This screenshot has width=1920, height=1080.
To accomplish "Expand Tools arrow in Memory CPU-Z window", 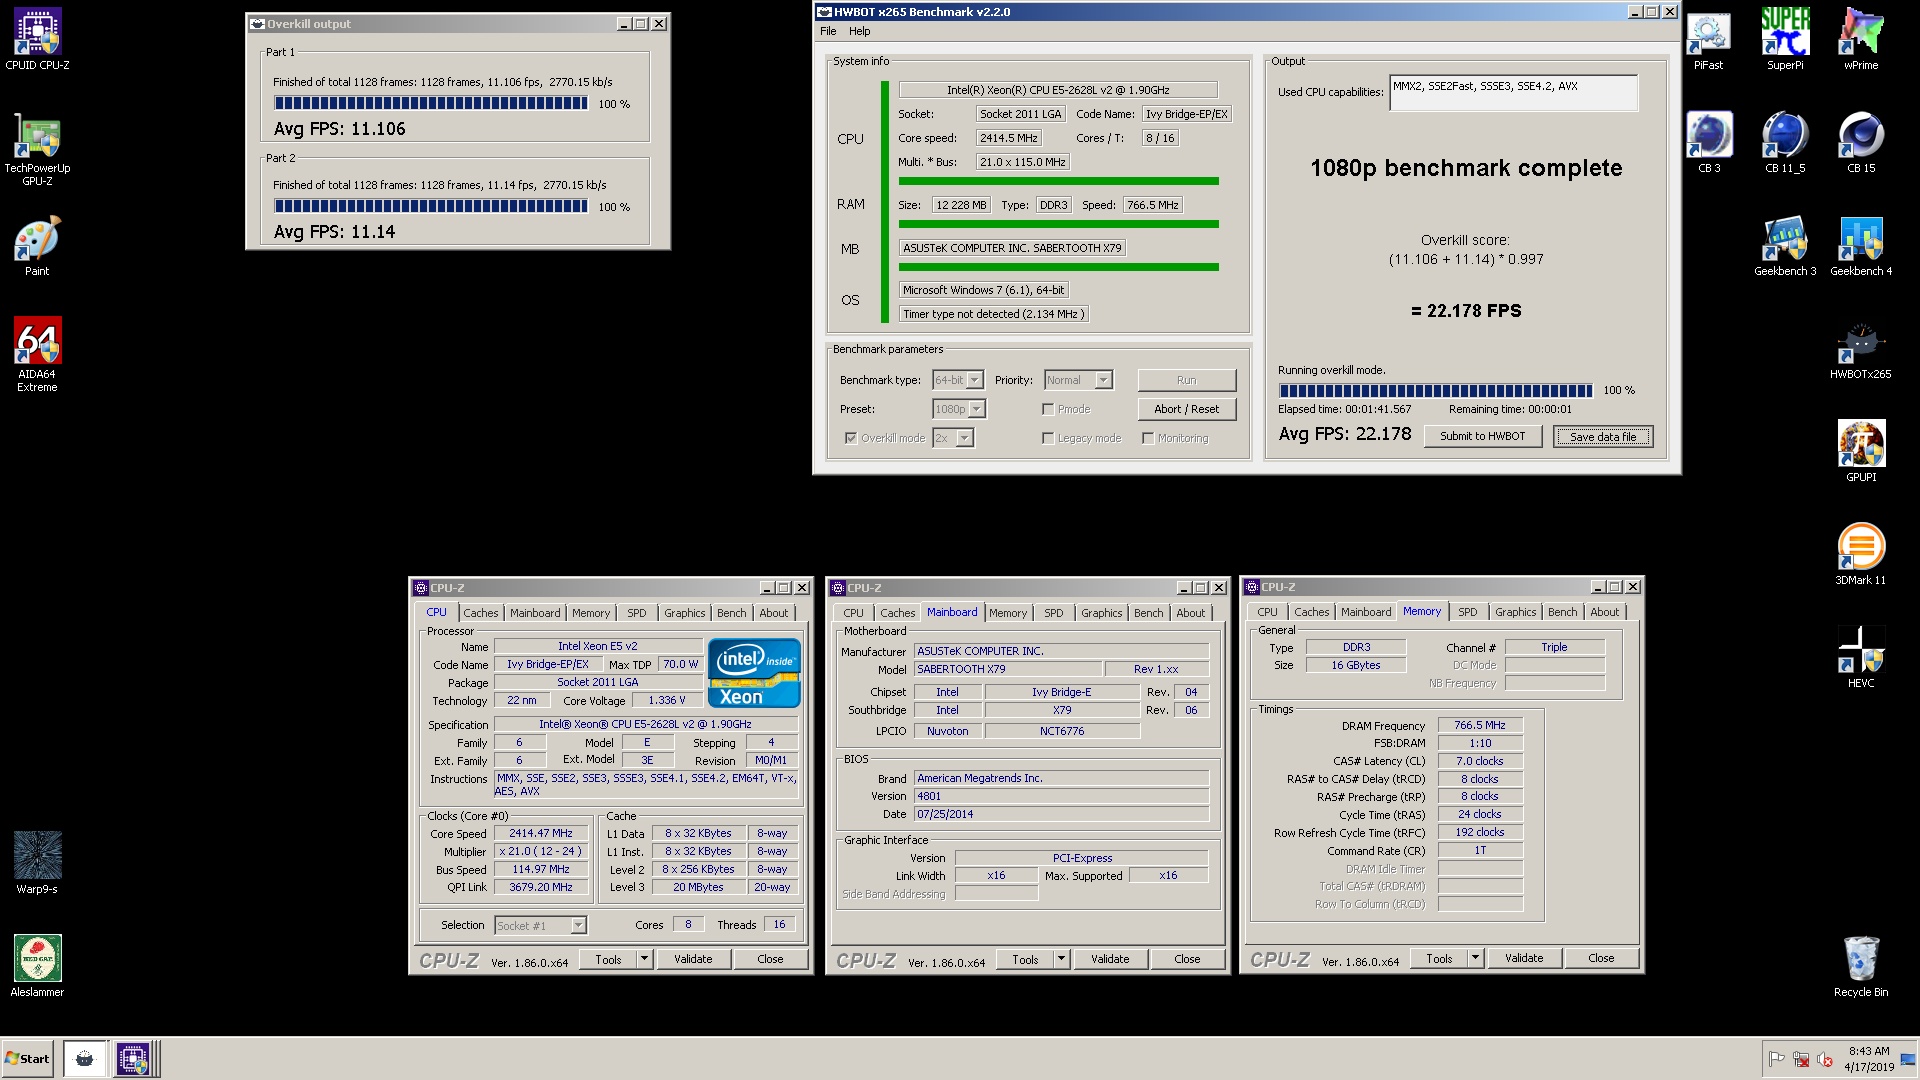I will [x=1475, y=958].
